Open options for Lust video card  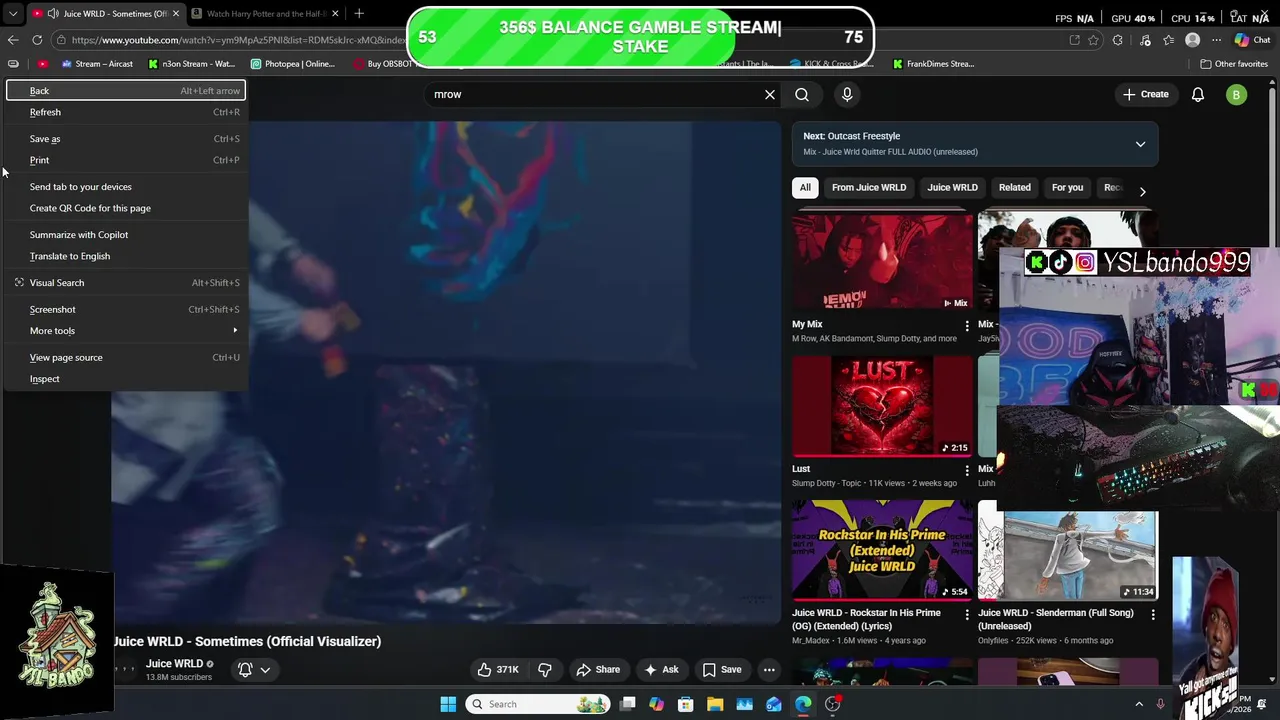coord(966,469)
